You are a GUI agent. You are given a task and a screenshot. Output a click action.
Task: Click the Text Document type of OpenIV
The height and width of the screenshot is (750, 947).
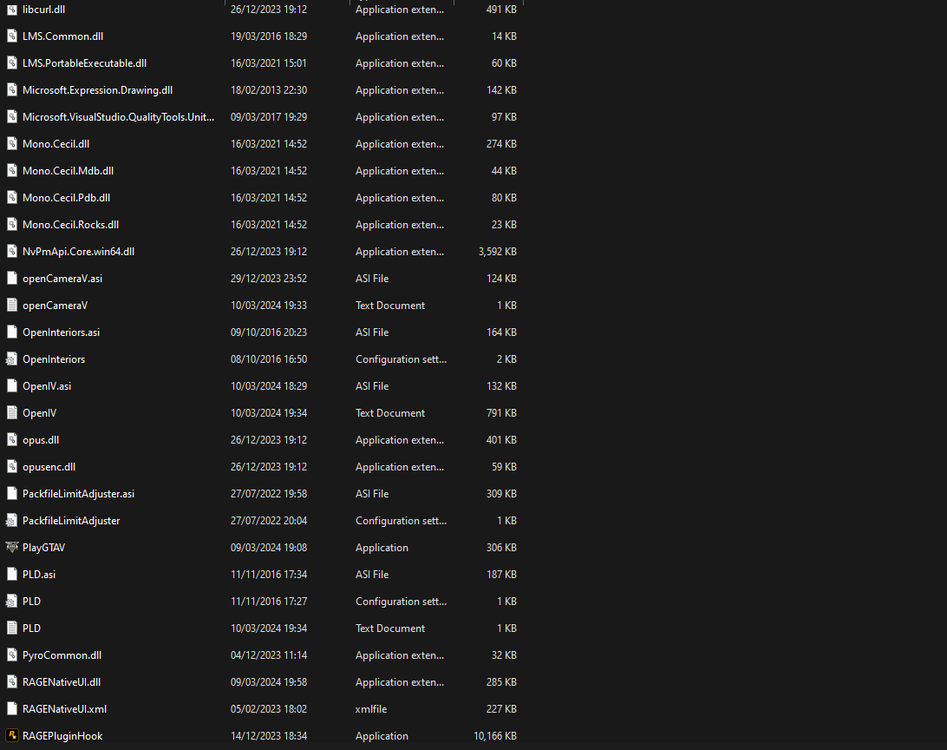point(390,413)
